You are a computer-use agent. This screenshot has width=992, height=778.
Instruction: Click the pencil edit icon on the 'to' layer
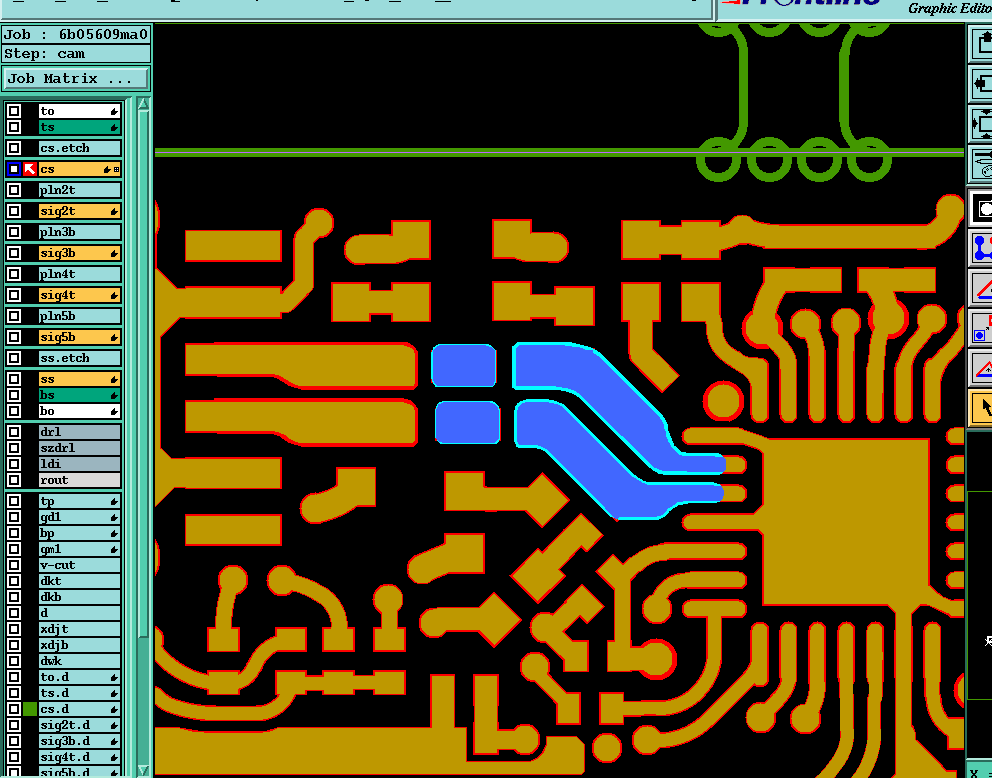(114, 111)
